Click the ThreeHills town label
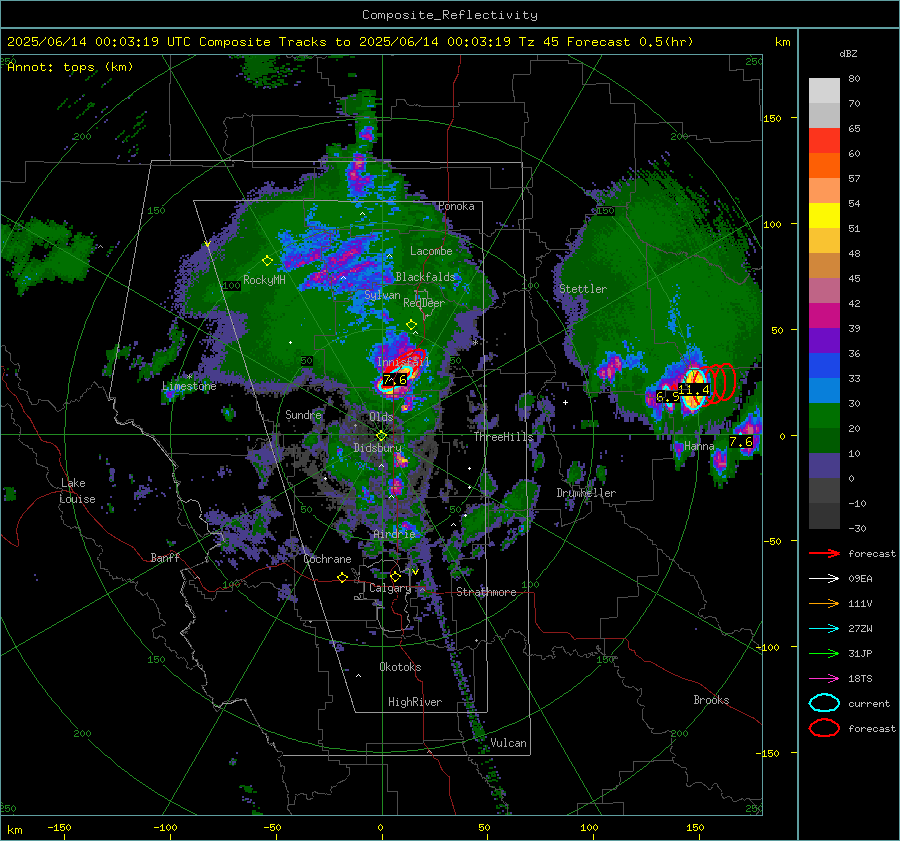 [x=503, y=437]
